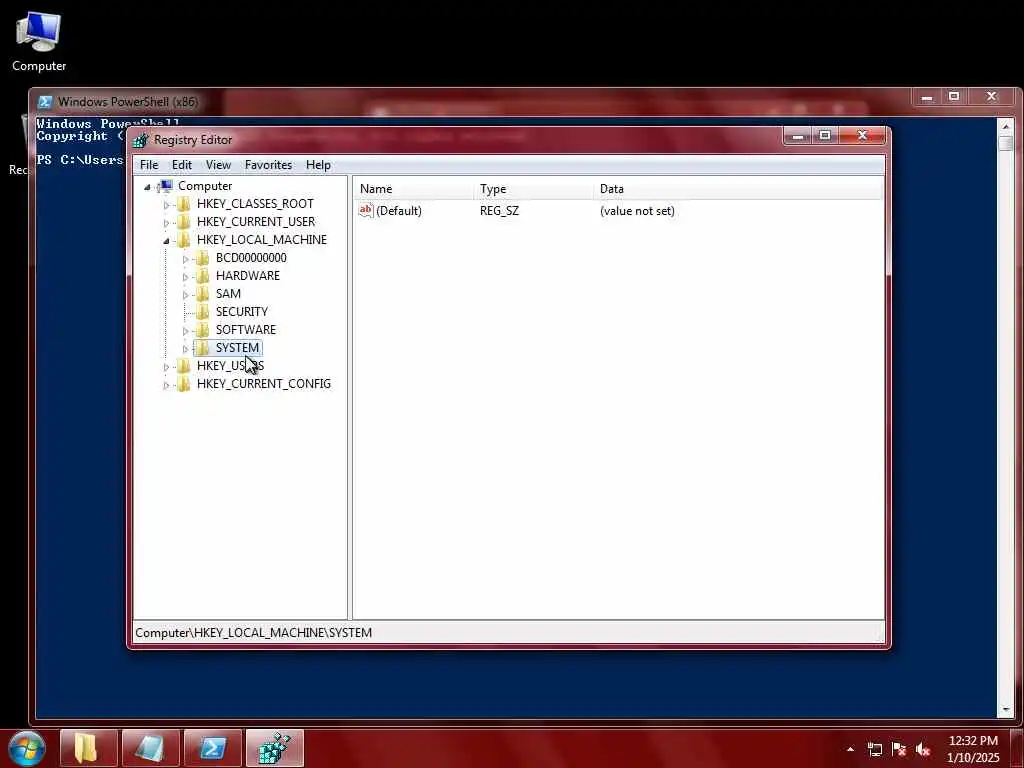Expand the HKEY_CURRENT_USER arrow
Screen dimensions: 1024x768
167,223
